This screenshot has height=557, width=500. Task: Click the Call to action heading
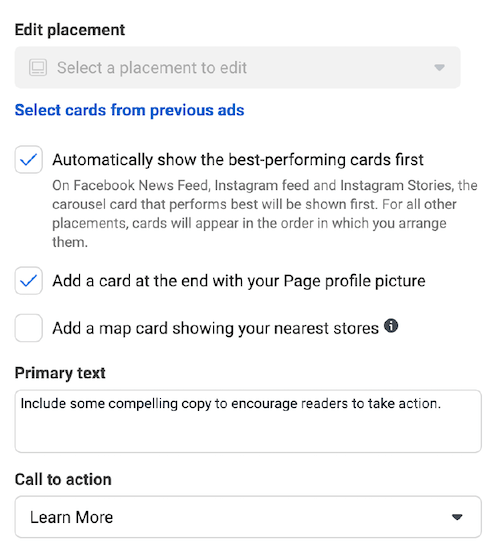(63, 480)
